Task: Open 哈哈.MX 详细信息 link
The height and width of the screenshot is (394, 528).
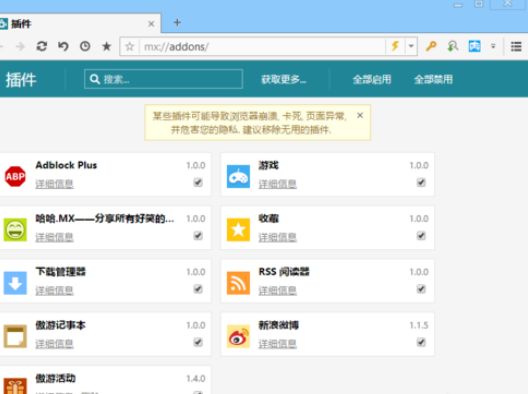Action: pos(54,237)
